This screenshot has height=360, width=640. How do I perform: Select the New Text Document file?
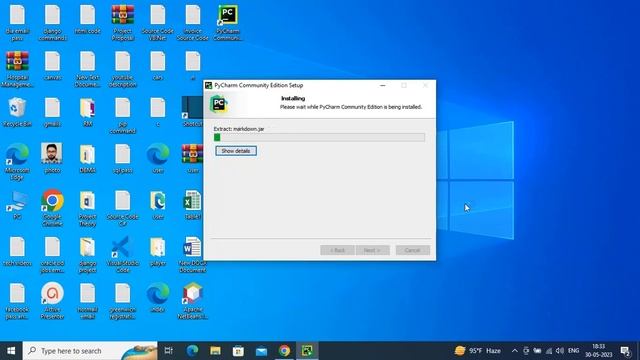coord(87,69)
